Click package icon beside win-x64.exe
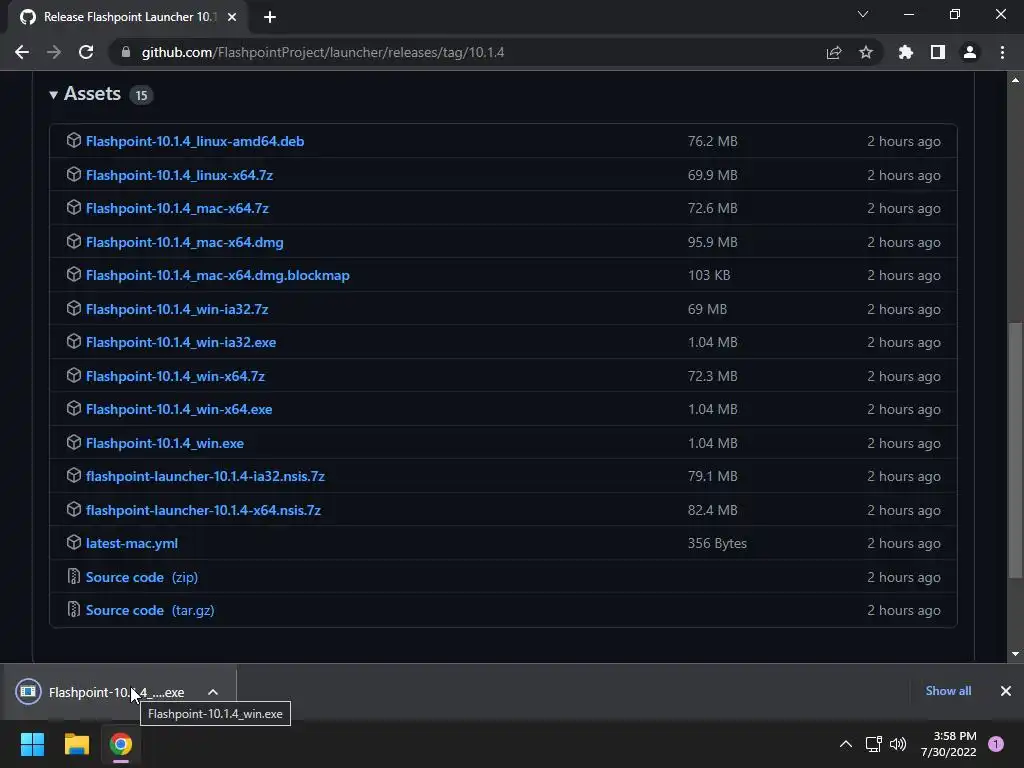The height and width of the screenshot is (768, 1024). pos(74,409)
